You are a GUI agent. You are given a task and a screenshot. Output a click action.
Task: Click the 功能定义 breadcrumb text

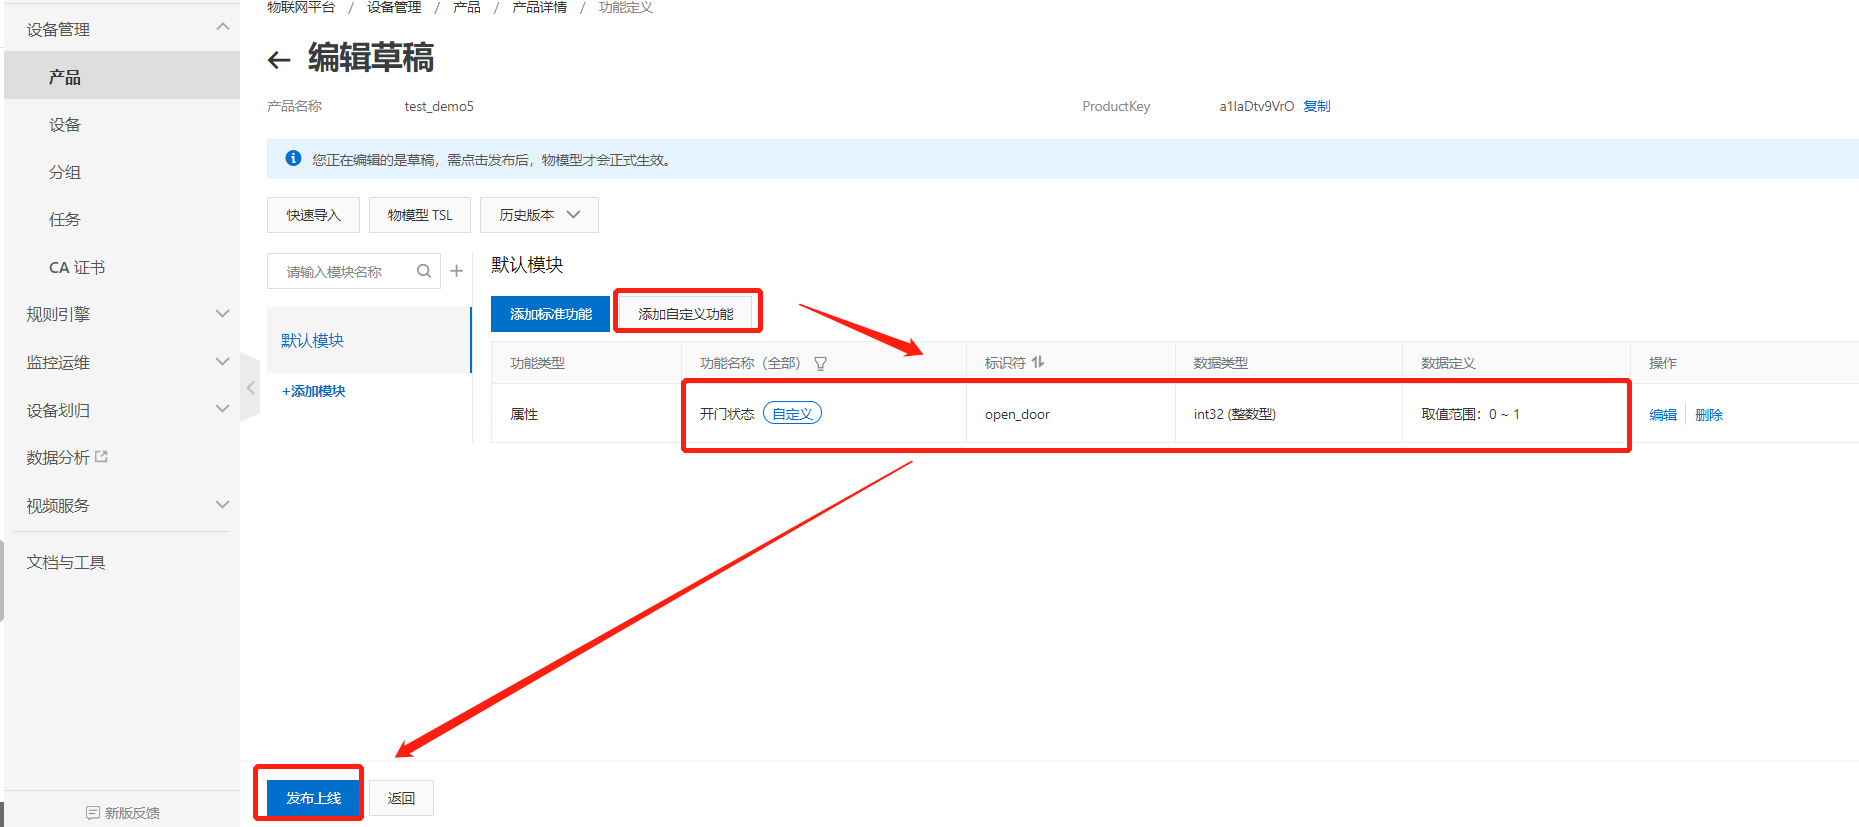point(626,7)
